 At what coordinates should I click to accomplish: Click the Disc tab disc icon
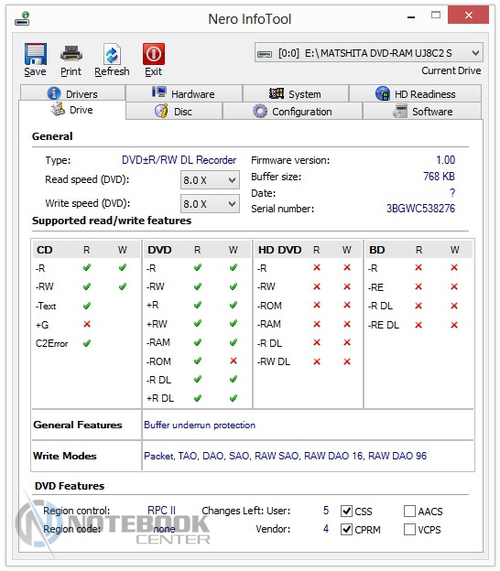click(161, 111)
